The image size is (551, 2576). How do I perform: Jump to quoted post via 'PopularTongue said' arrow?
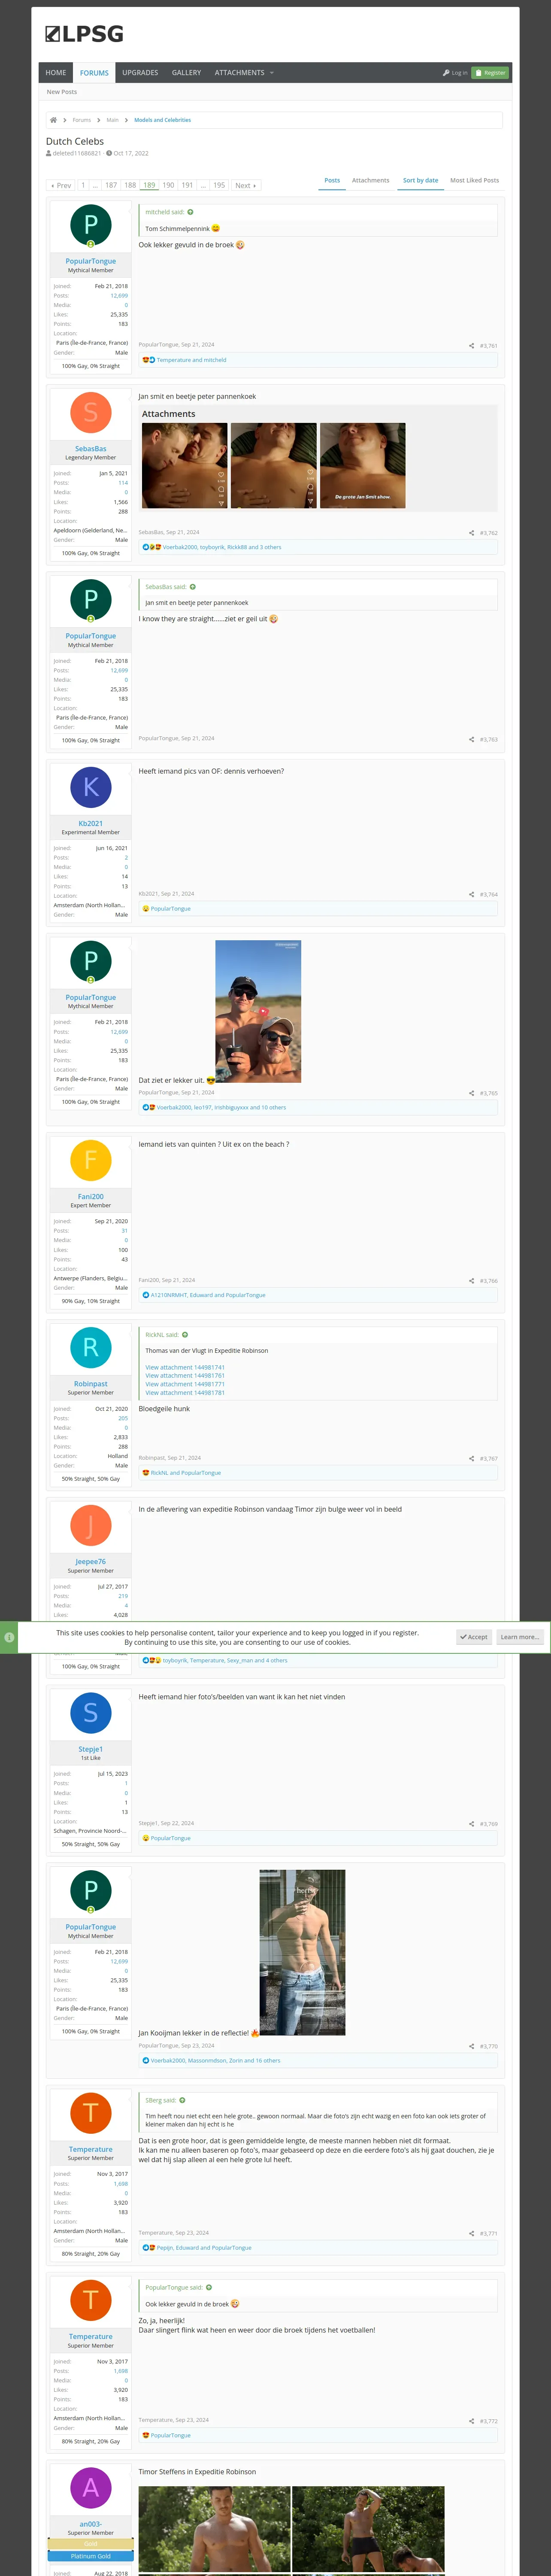(209, 2287)
